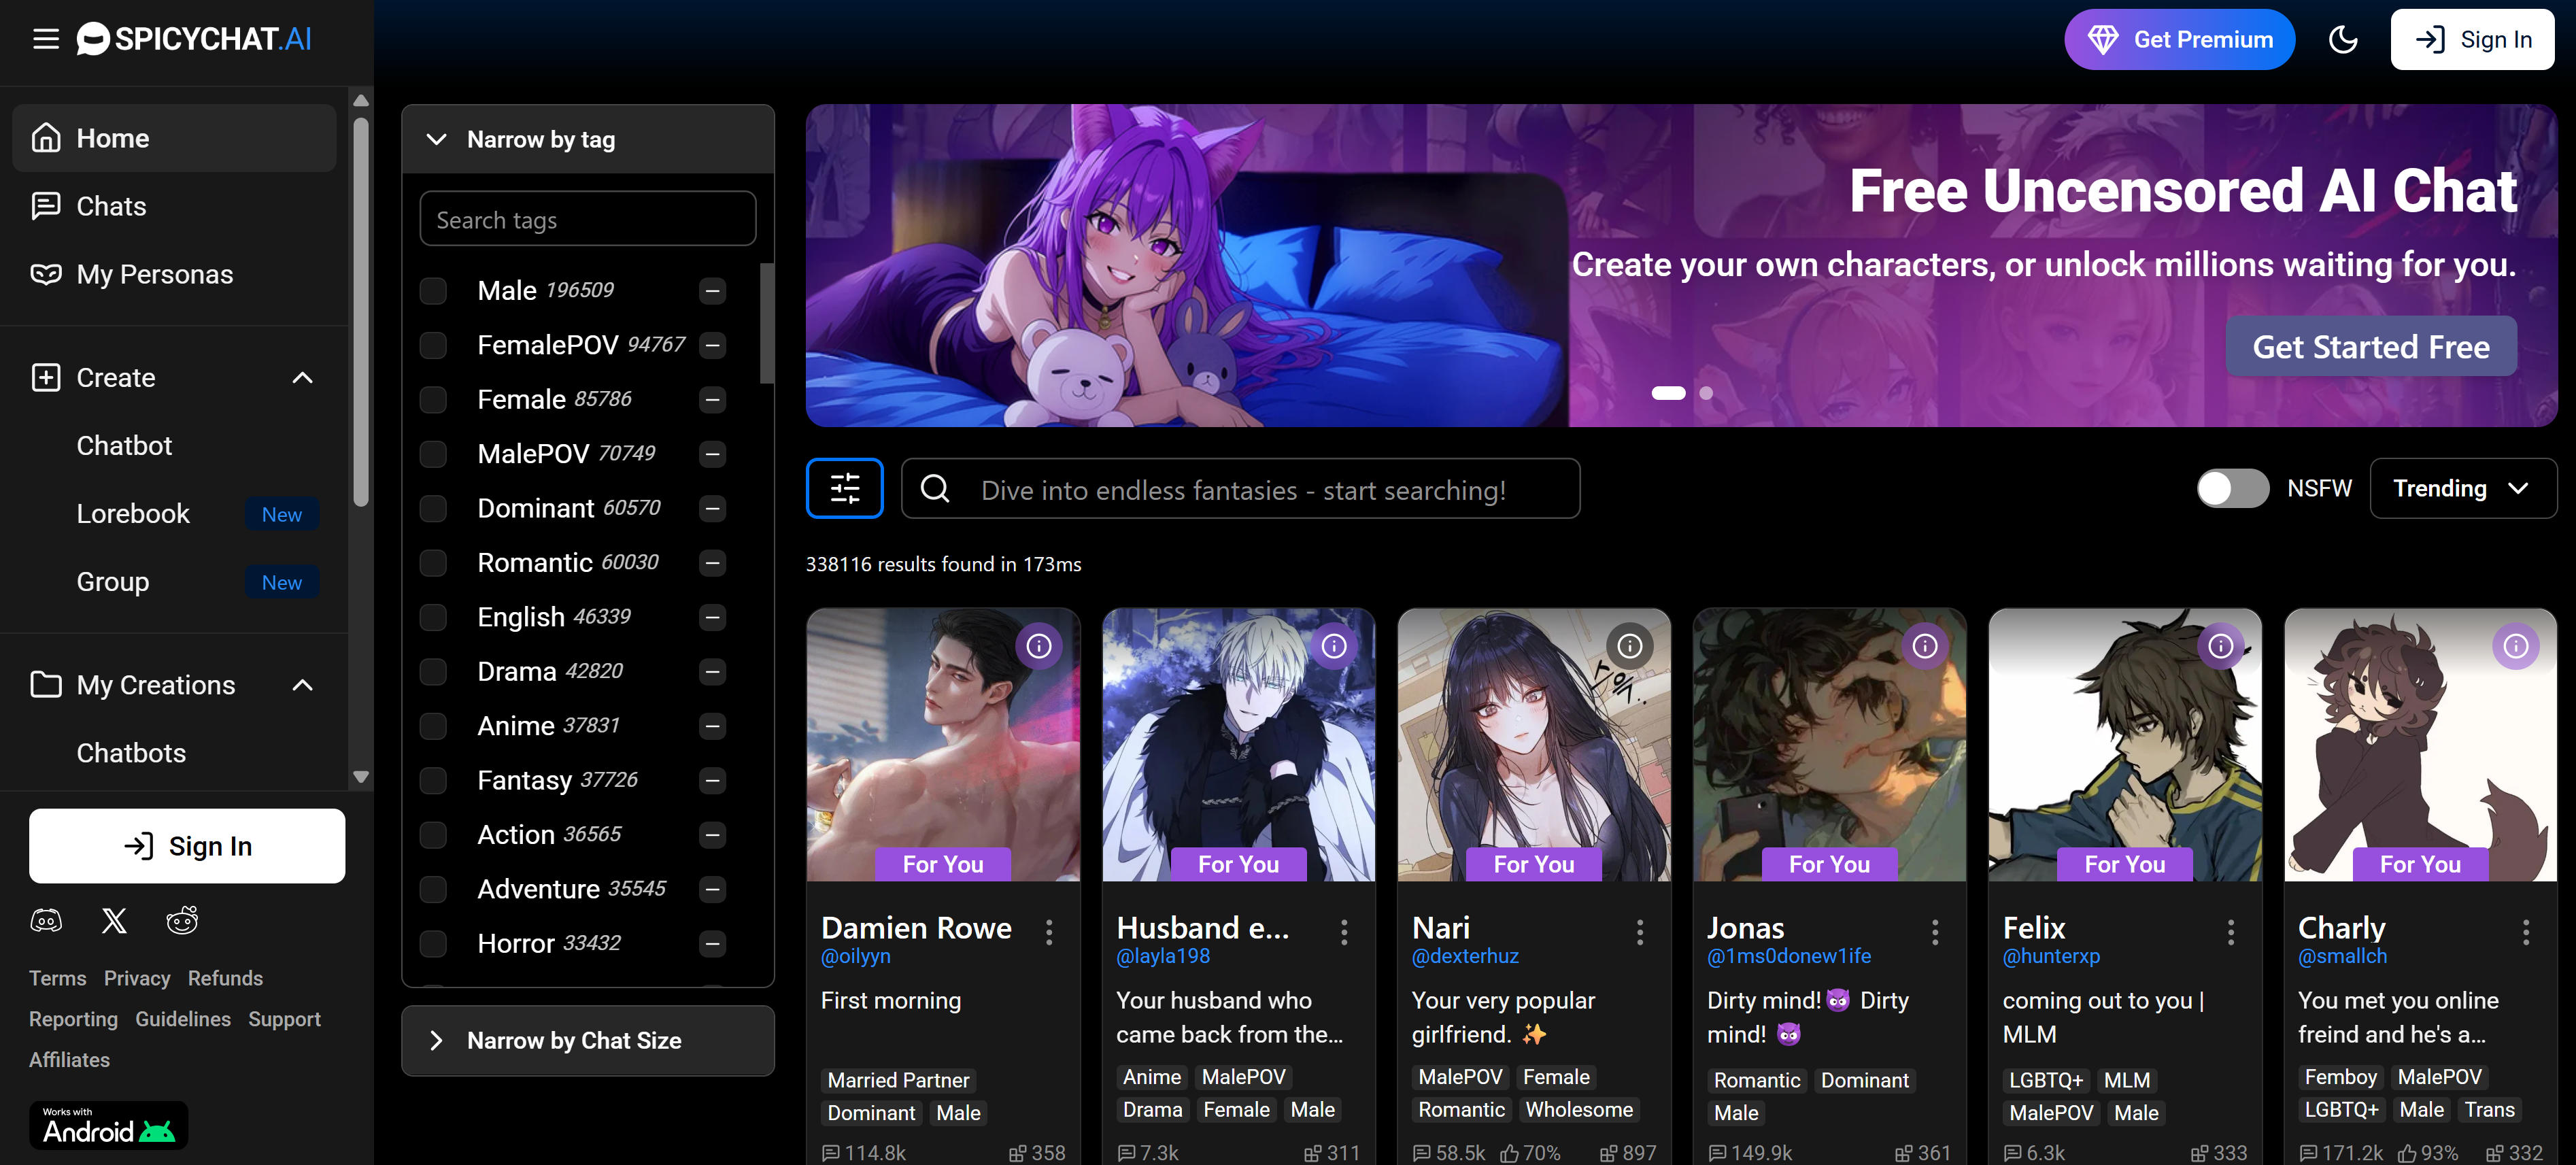Open the three-dot menu on Nari's card

1640,931
